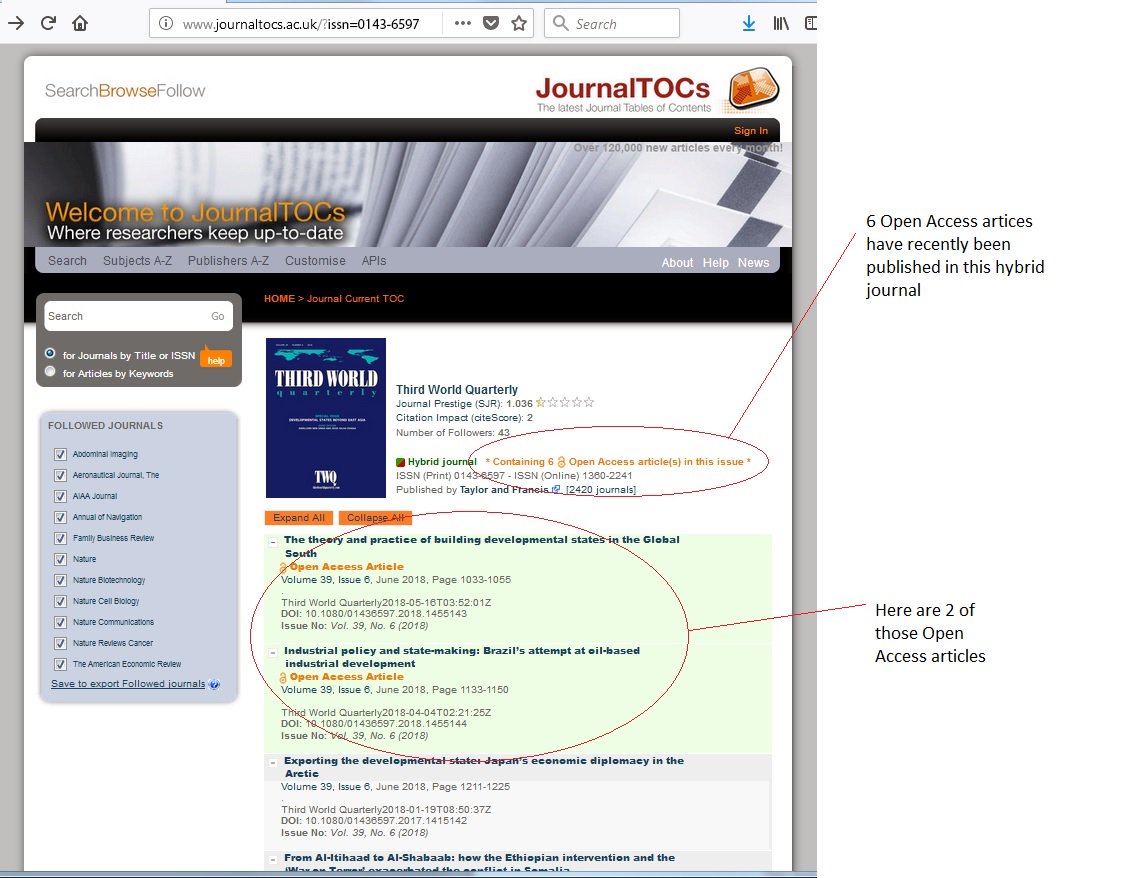Click the help icon beside Save to export

pyautogui.click(x=213, y=684)
